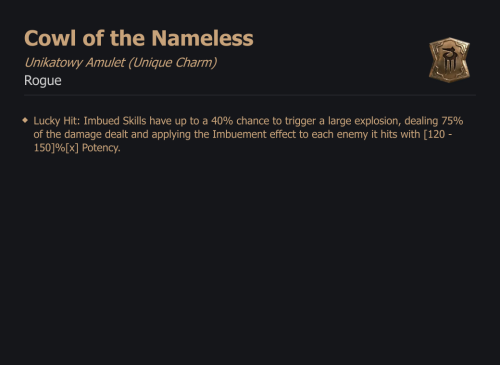
Task: Click the 'Imbuement effect' phrase
Action: click(x=248, y=134)
